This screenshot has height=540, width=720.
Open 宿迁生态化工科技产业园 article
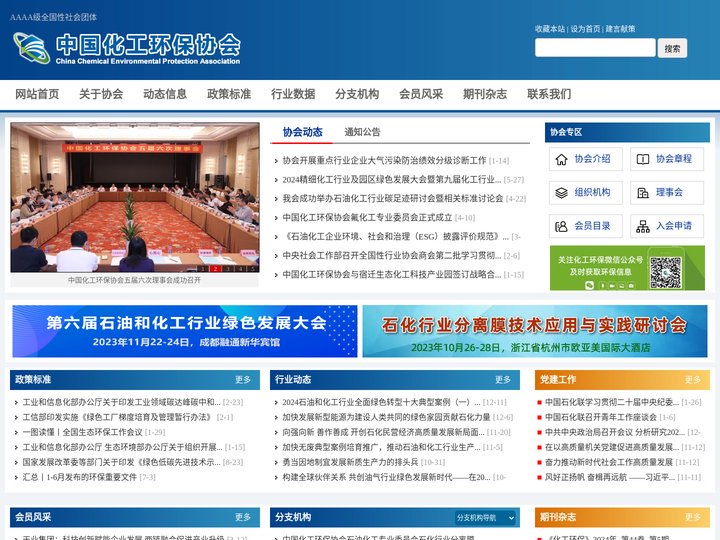click(392, 275)
